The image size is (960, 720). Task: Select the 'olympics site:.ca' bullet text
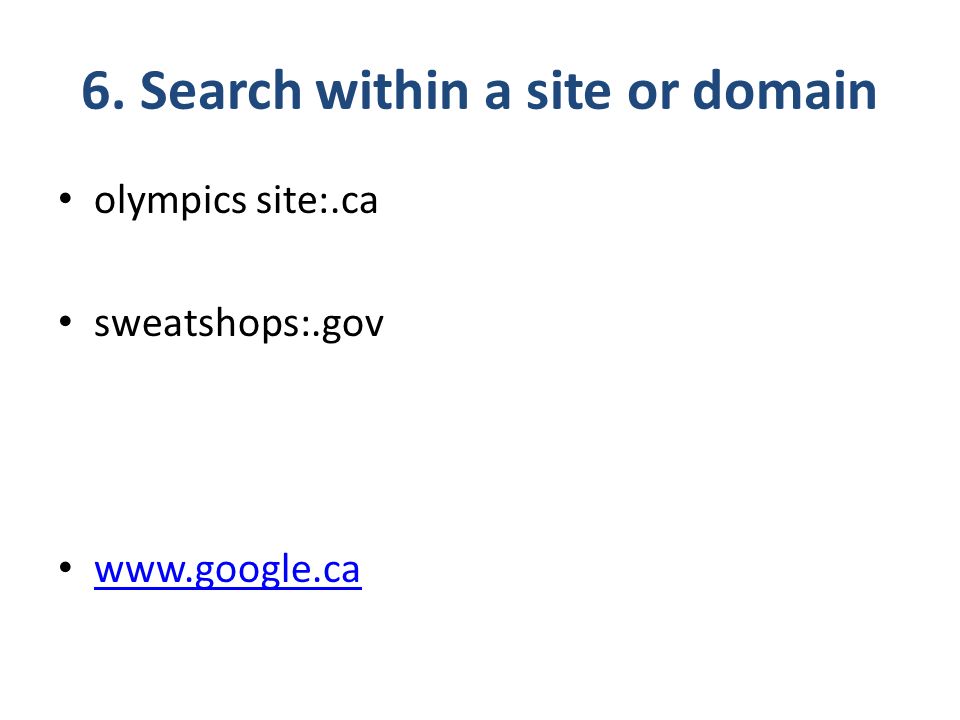236,201
